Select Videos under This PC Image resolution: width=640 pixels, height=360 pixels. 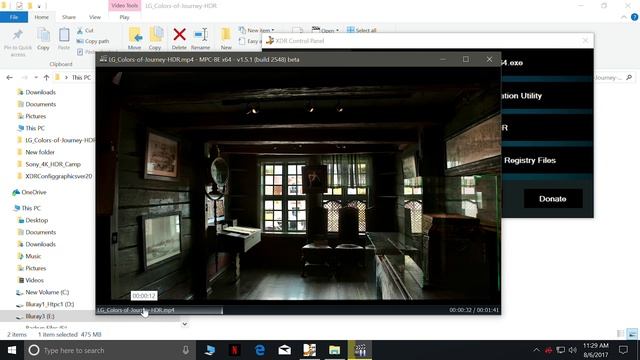34,280
